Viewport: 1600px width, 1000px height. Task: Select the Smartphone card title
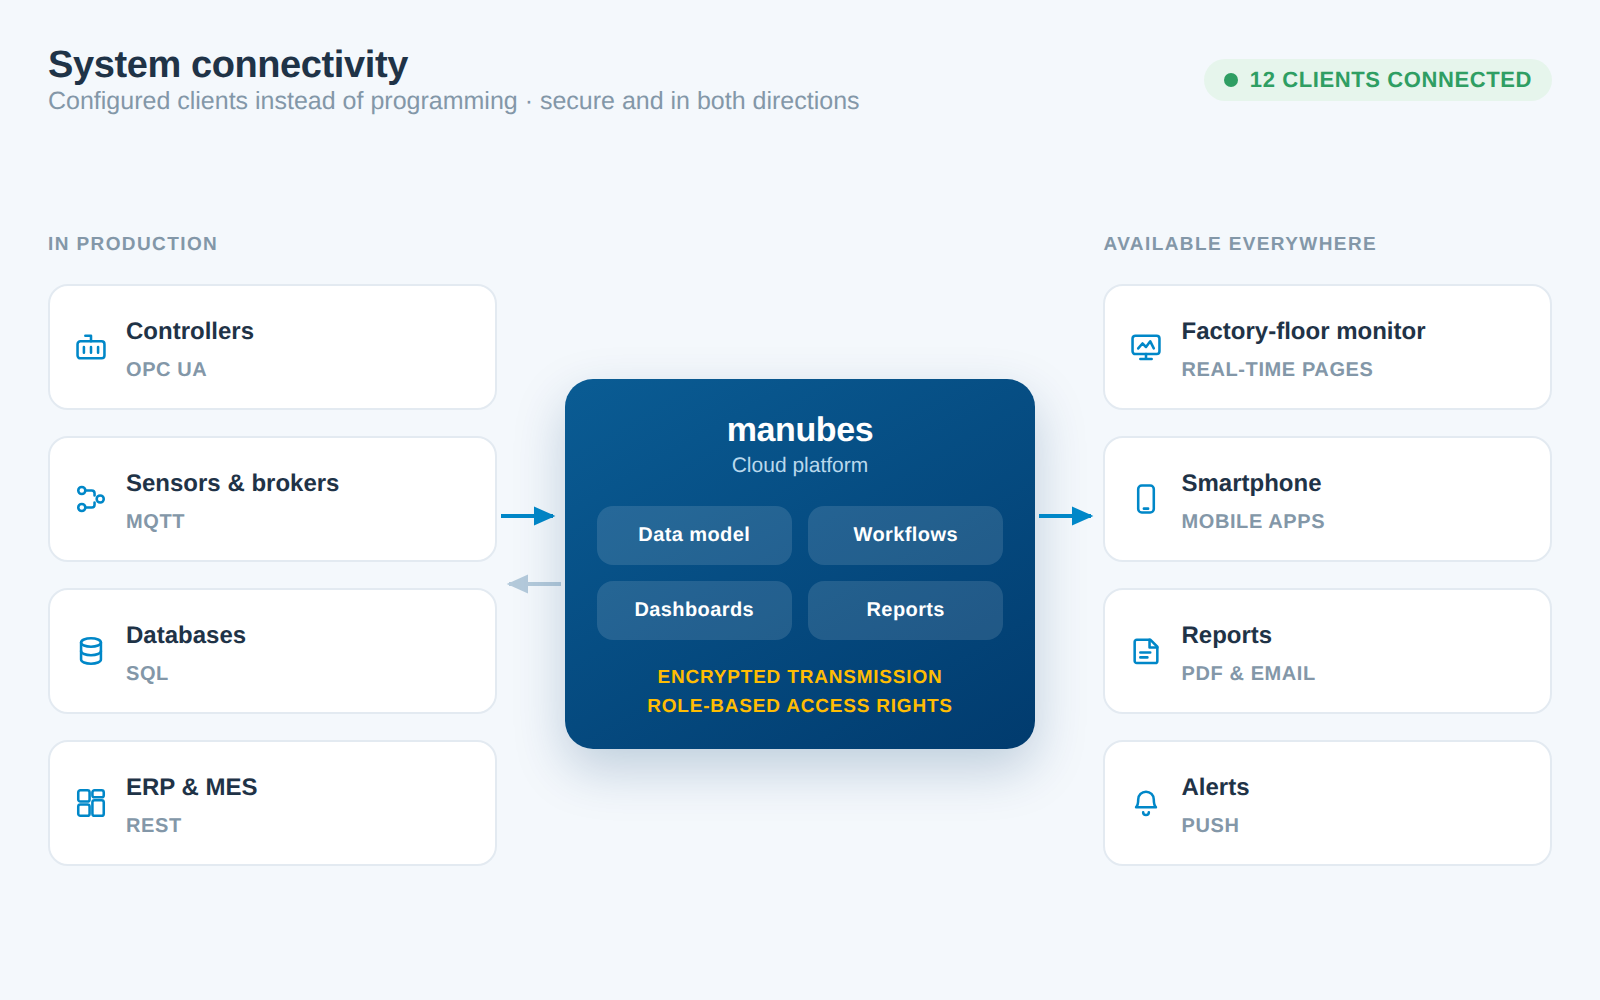pyautogui.click(x=1251, y=483)
